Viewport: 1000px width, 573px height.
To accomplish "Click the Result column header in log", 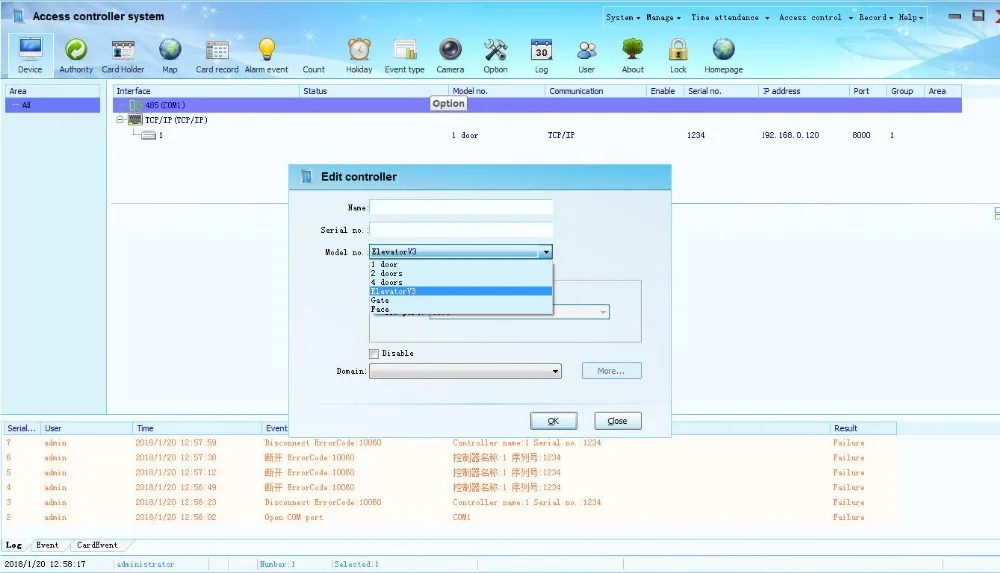I will 863,428.
